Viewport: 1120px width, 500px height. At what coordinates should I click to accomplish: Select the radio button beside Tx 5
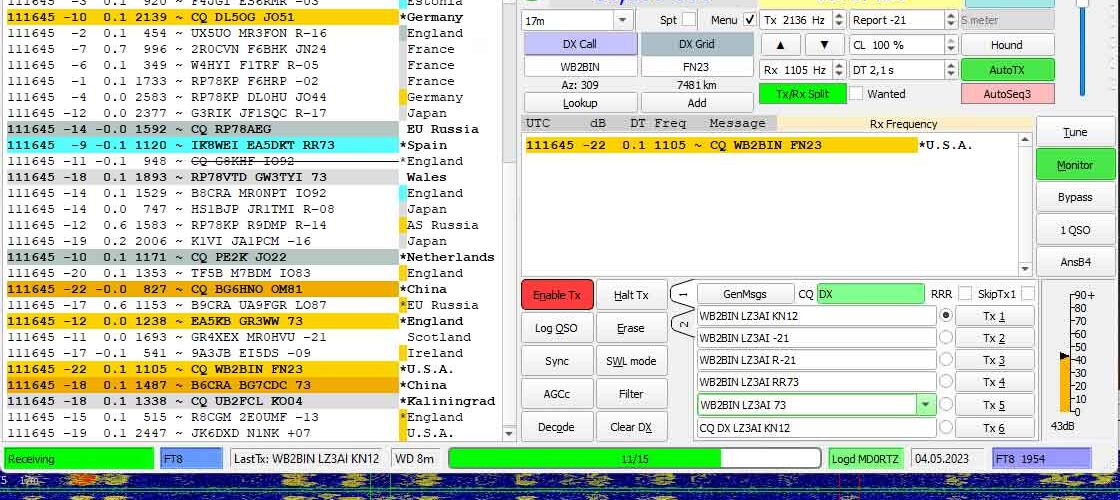click(946, 405)
